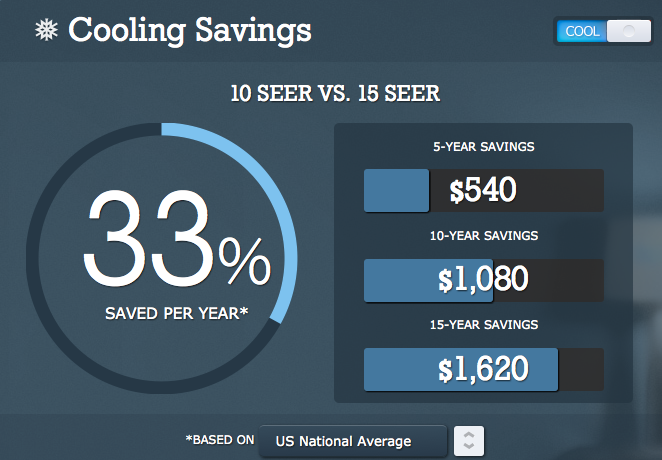Screen dimensions: 662x460
Task: Click the 5-year savings $540 bar
Action: coord(483,190)
